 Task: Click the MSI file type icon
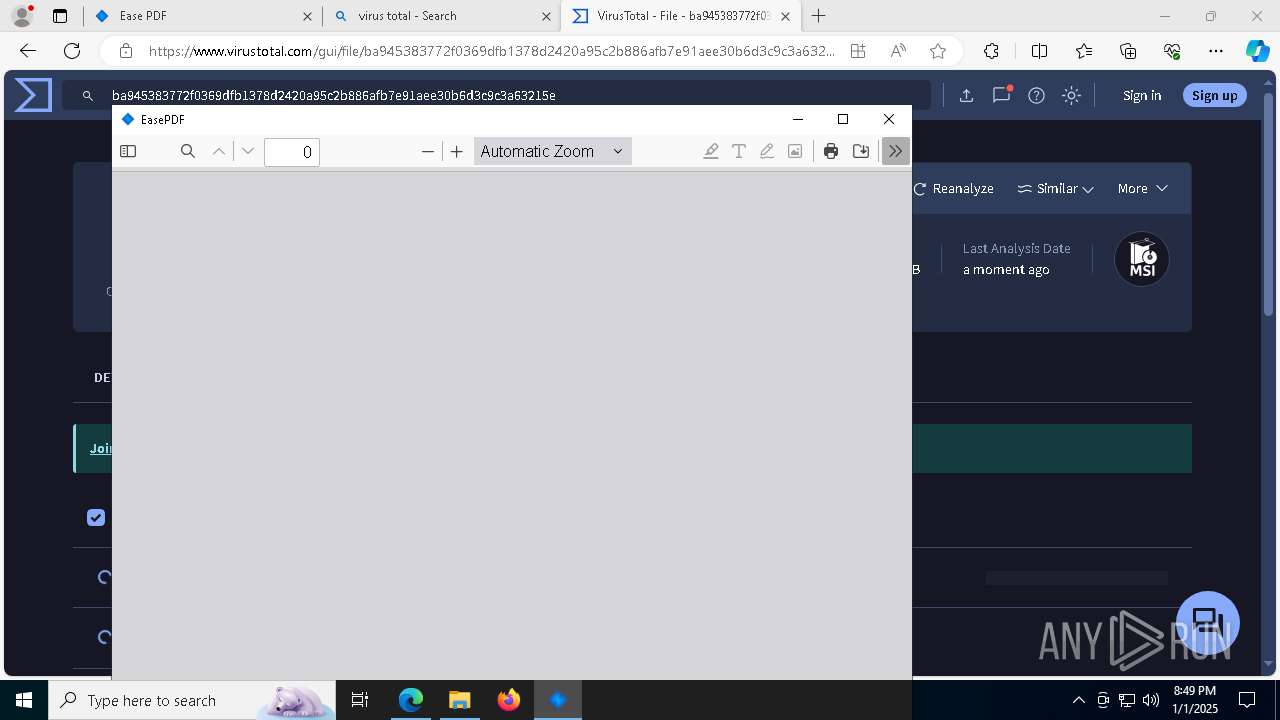pyautogui.click(x=1142, y=260)
